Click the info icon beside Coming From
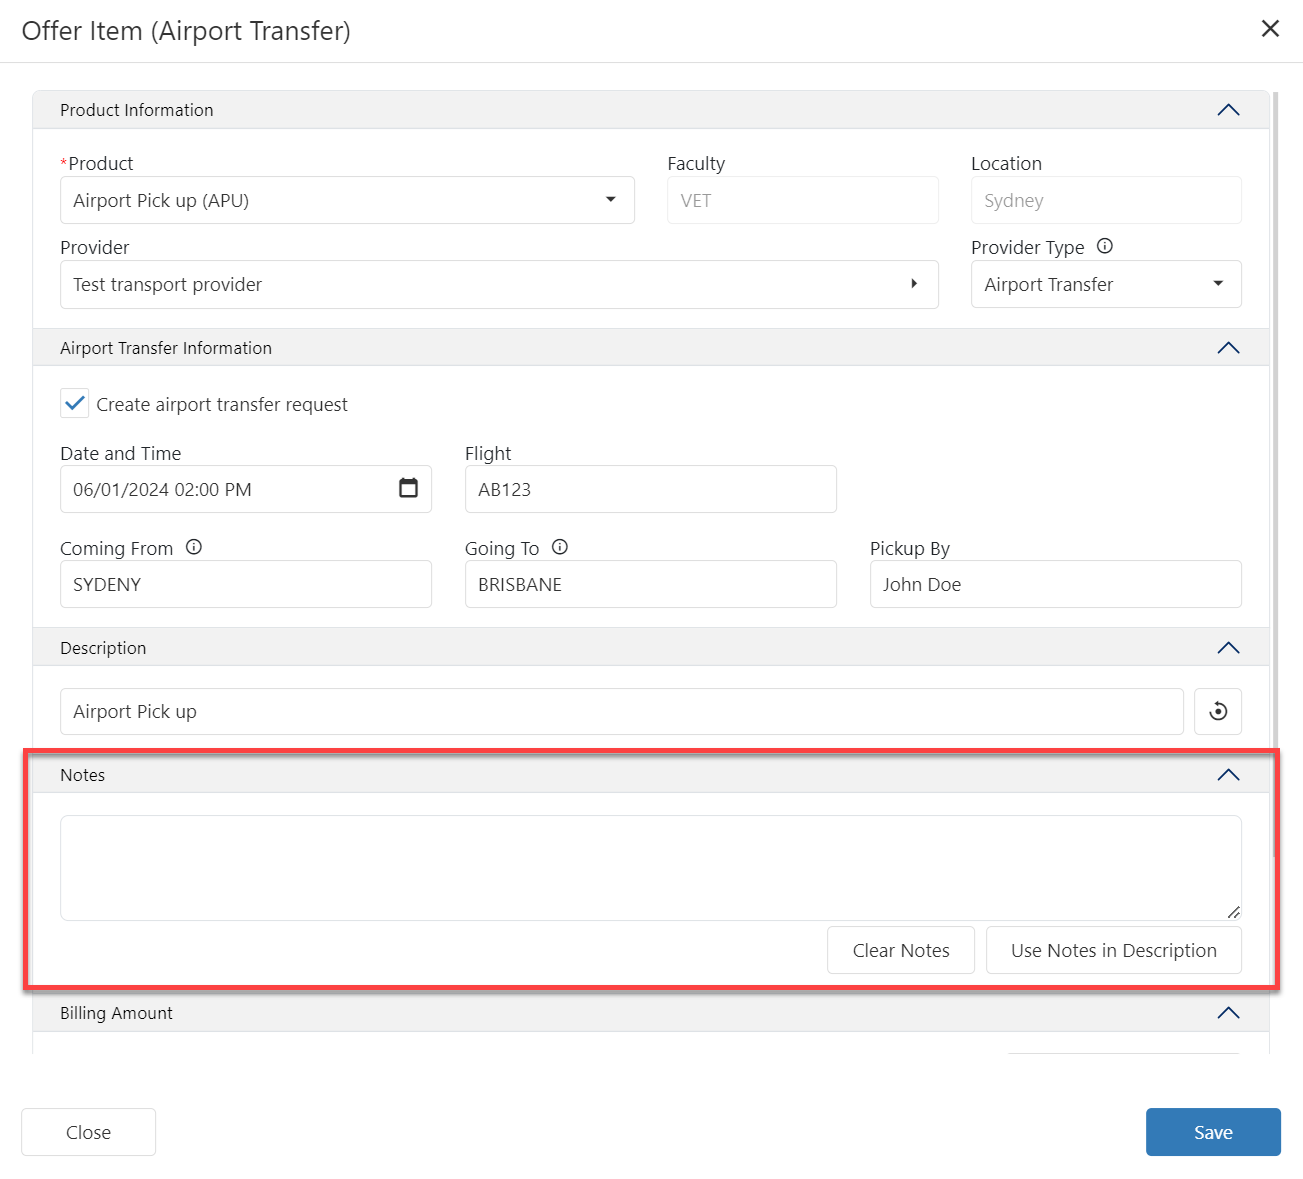This screenshot has width=1303, height=1179. (194, 547)
